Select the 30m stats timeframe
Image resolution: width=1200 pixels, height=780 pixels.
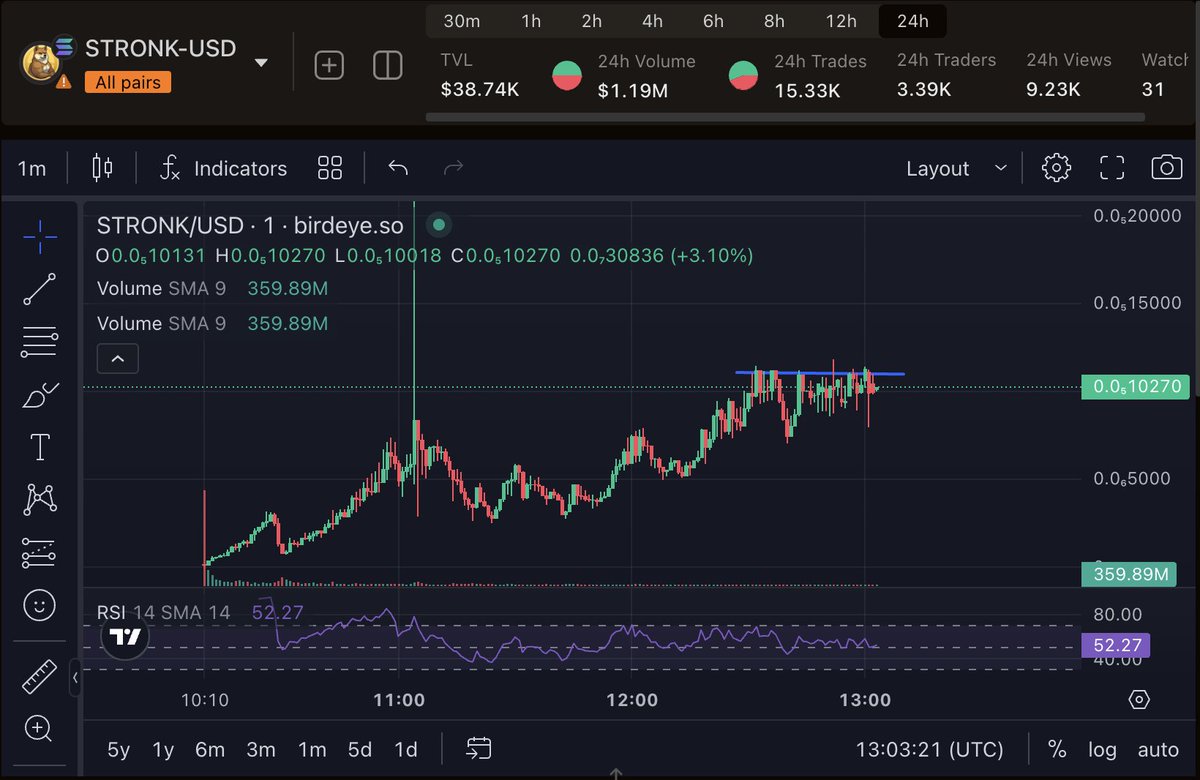pyautogui.click(x=461, y=21)
